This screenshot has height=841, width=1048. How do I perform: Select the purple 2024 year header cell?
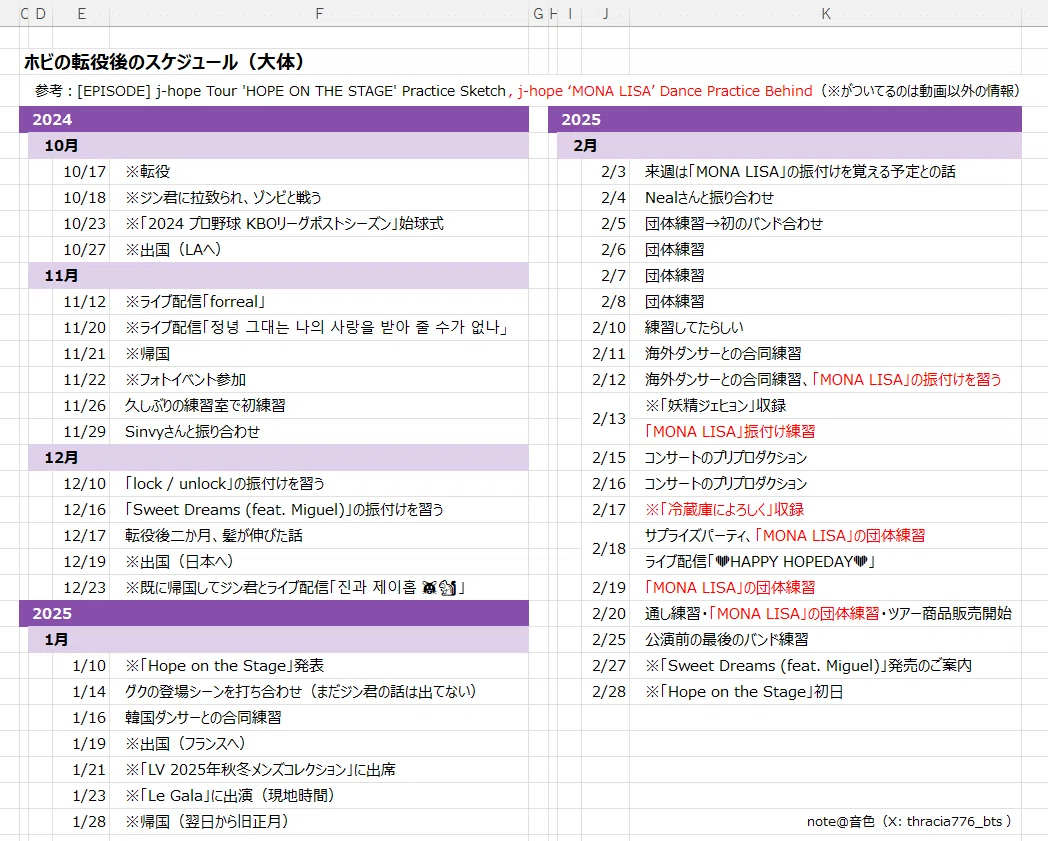(274, 120)
